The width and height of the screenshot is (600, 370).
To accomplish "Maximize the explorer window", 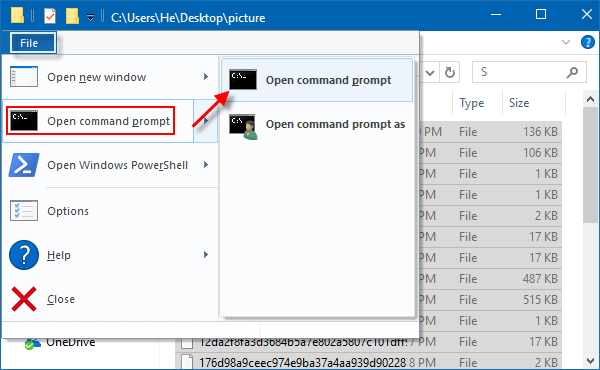I will tap(541, 15).
